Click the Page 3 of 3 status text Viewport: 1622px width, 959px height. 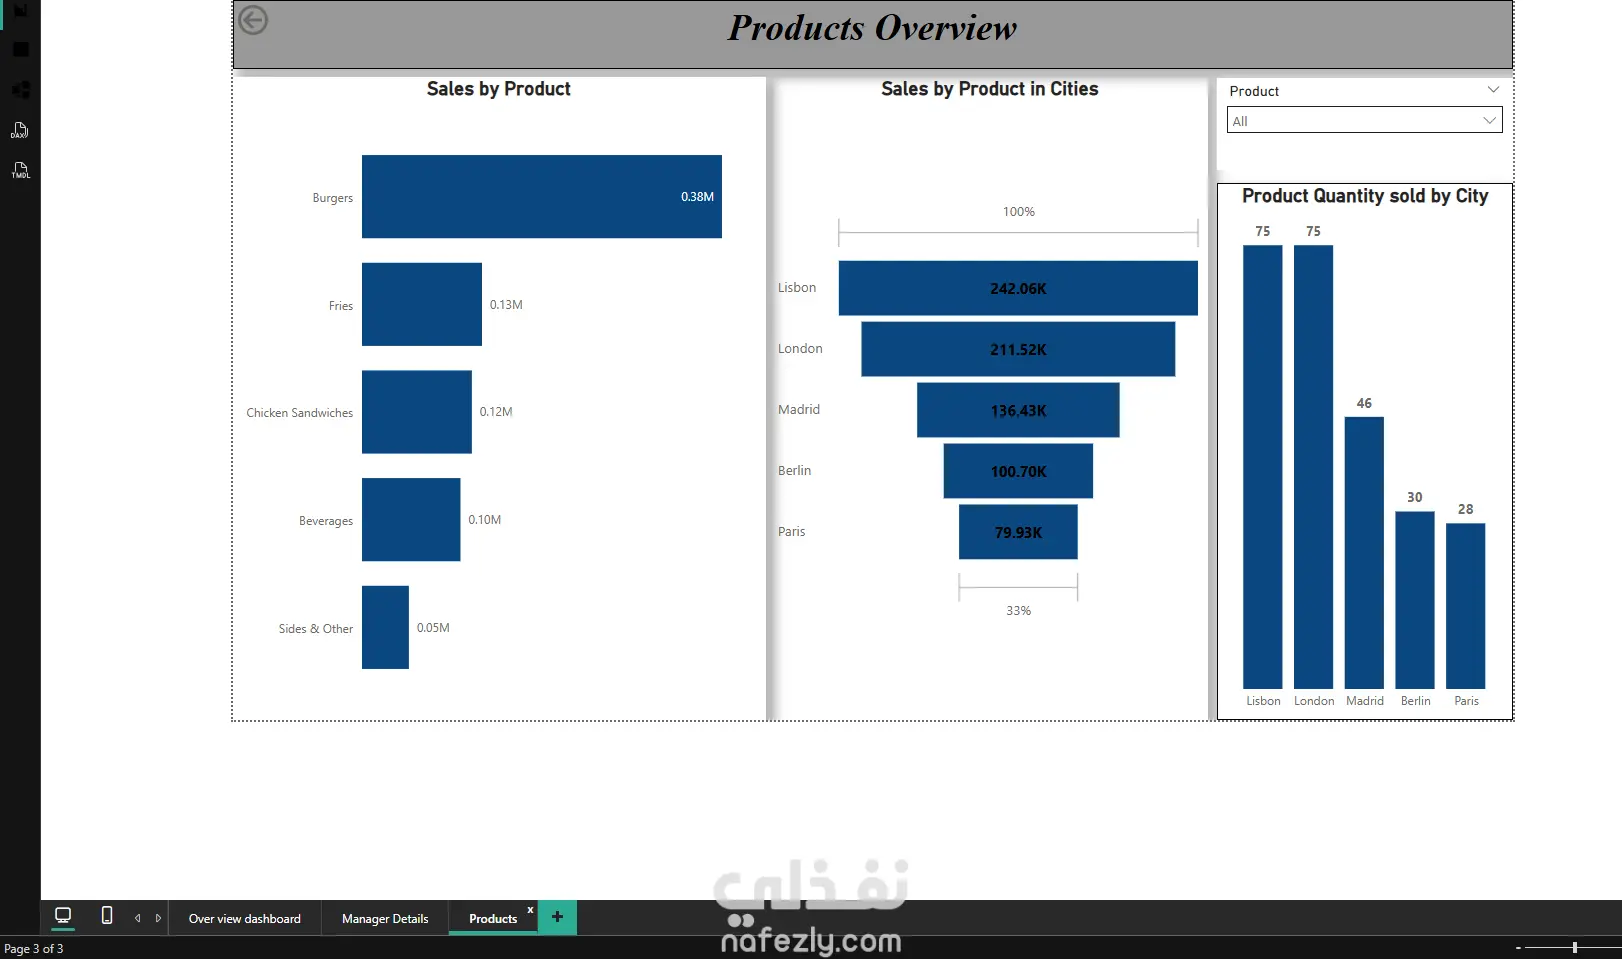click(x=34, y=949)
